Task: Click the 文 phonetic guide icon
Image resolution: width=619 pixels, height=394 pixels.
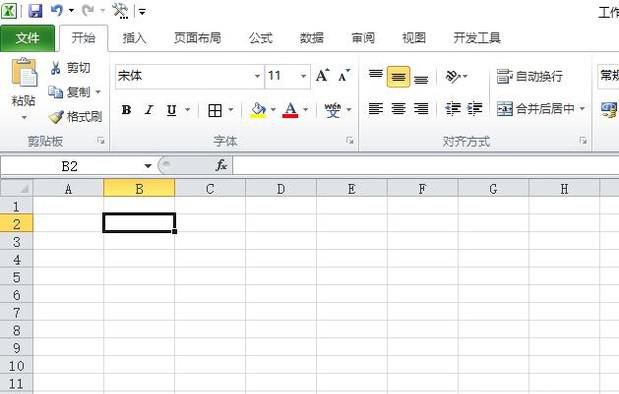Action: coord(332,110)
